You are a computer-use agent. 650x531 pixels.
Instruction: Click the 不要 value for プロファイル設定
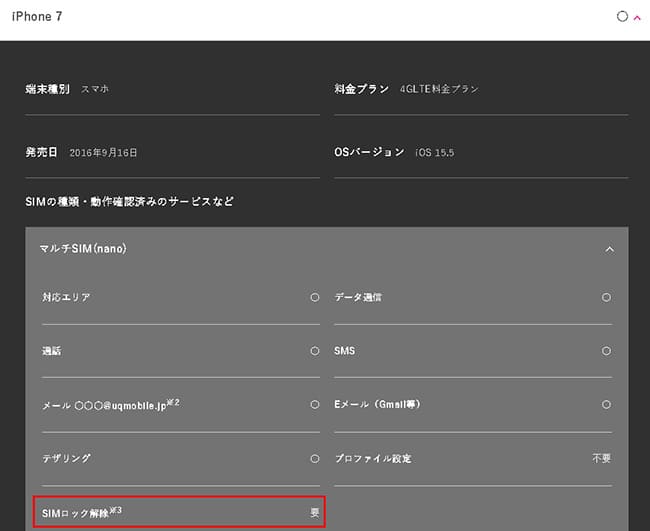(601, 458)
